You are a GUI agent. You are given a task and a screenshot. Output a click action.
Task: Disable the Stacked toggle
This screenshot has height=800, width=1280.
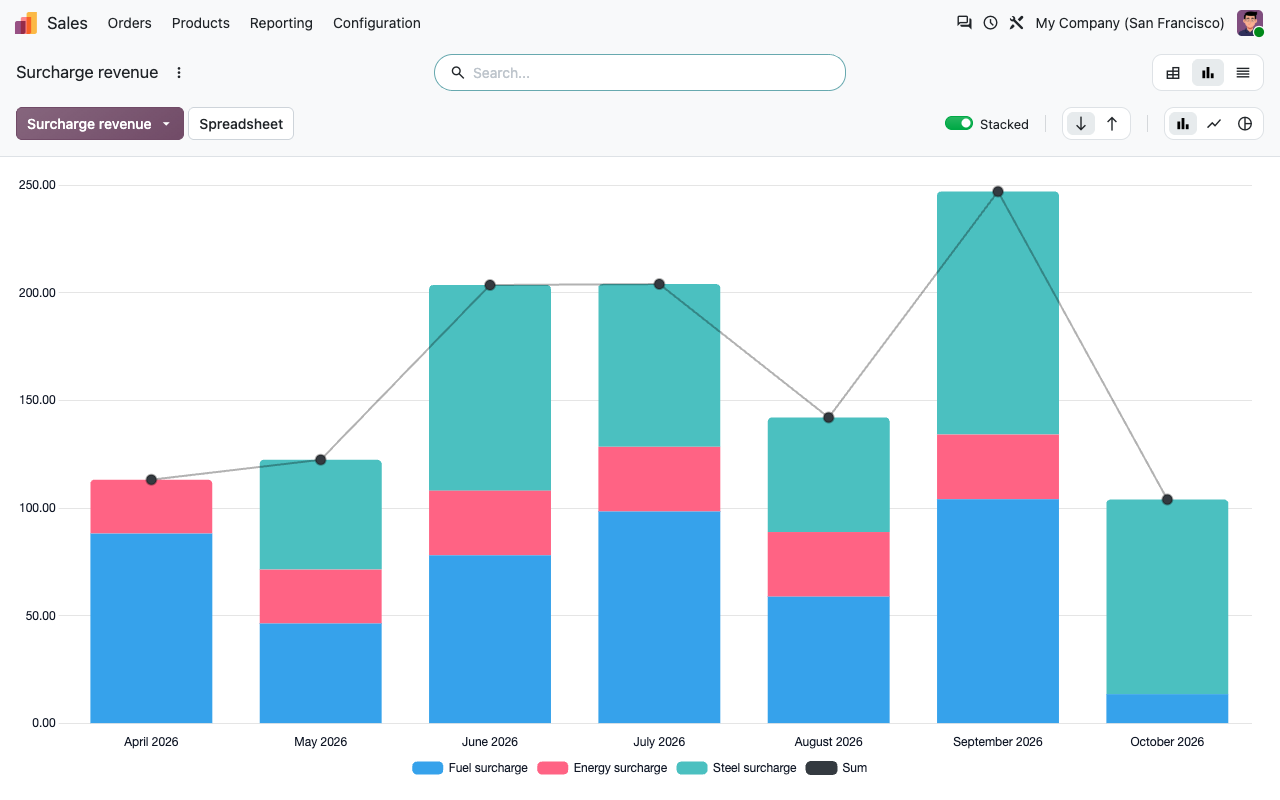[x=959, y=123]
